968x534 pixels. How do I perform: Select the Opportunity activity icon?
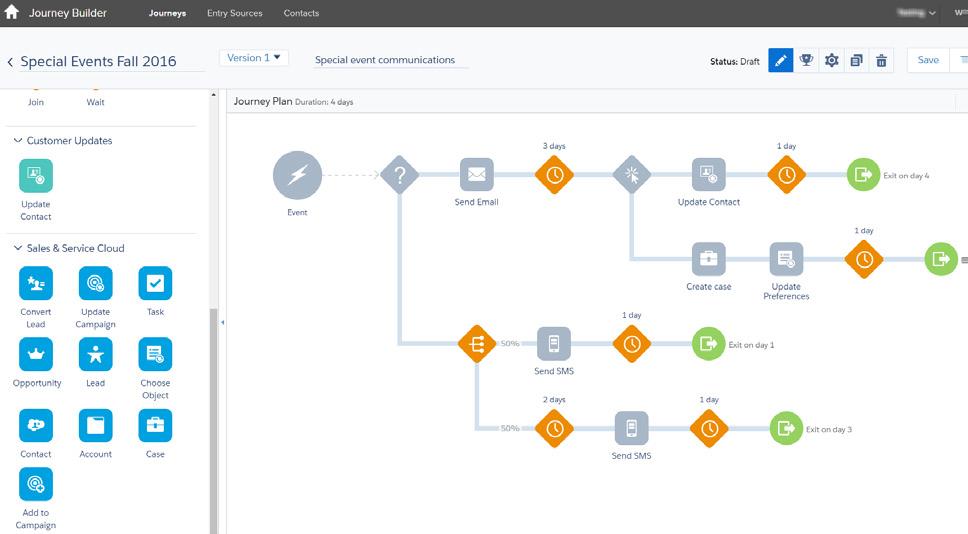point(36,354)
